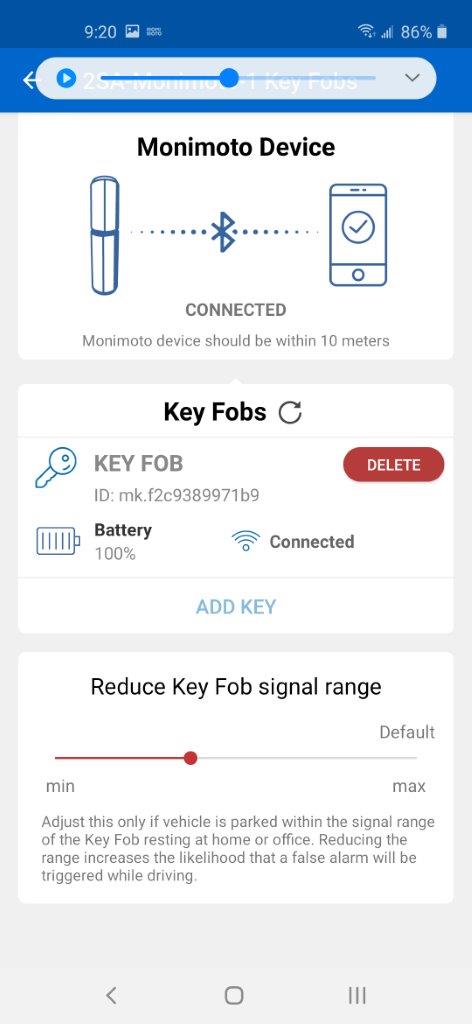Go to Android home screen
The image size is (472, 1024).
pos(234,995)
